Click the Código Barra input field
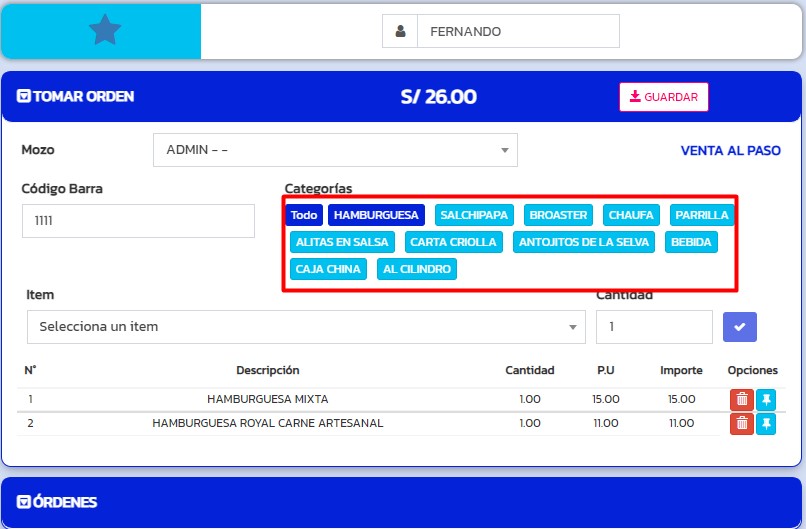The image size is (806, 529). pyautogui.click(x=138, y=221)
